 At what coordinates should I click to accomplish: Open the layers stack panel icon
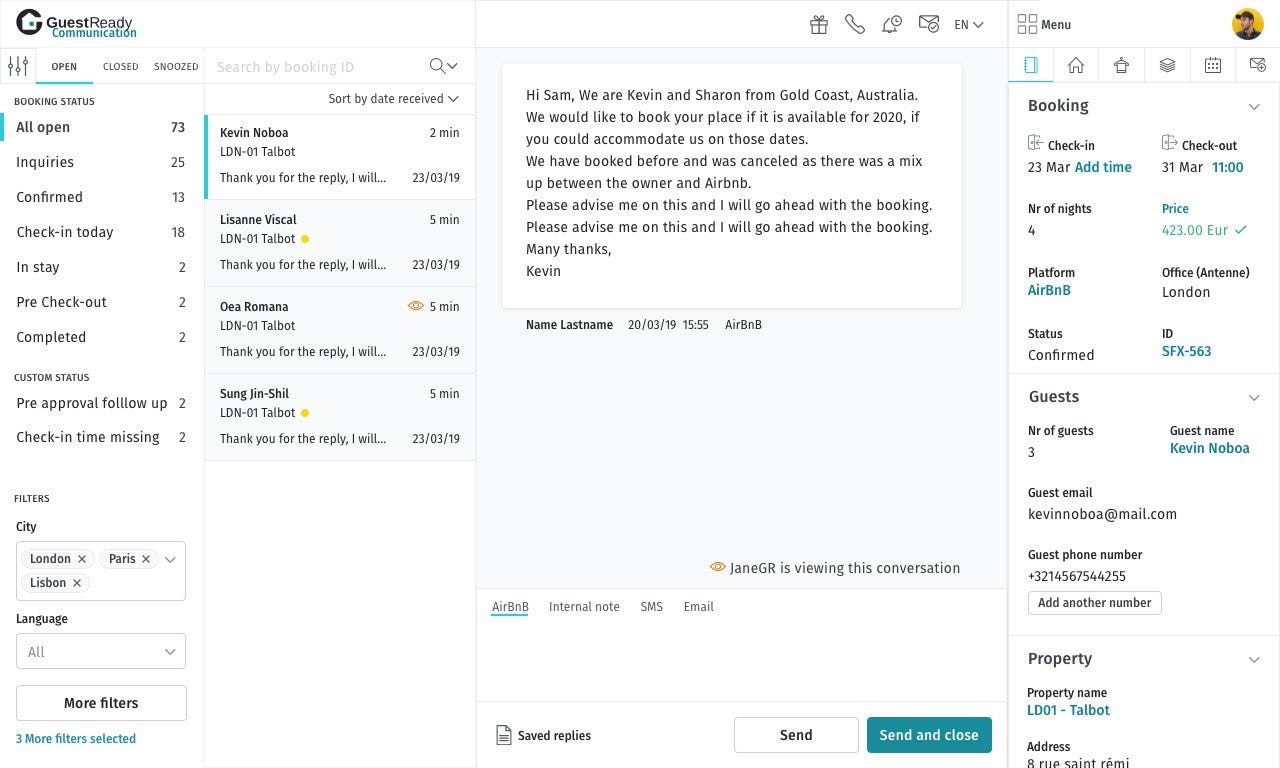[x=1167, y=65]
